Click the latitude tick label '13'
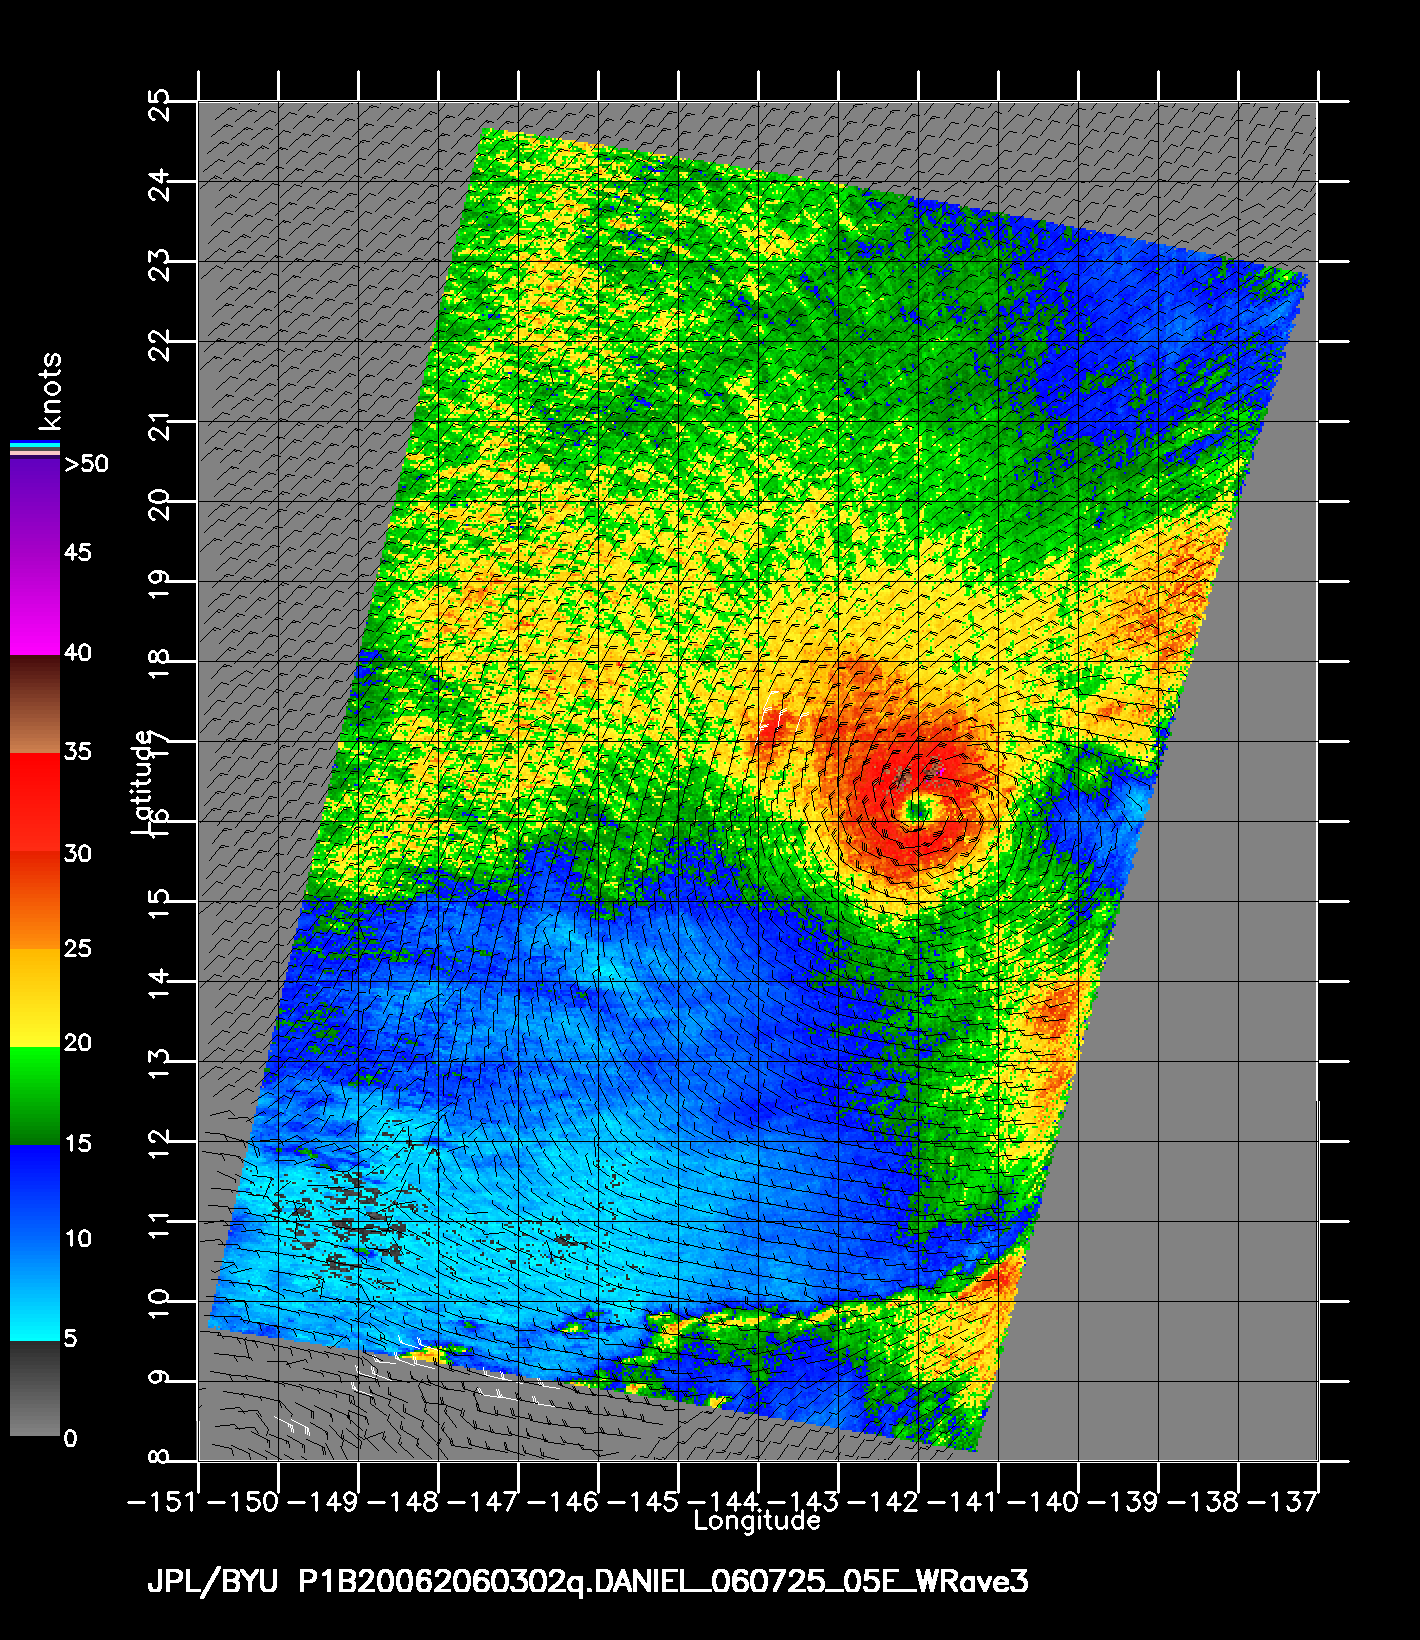Screen dimensions: 1420x1640 pos(158,1066)
